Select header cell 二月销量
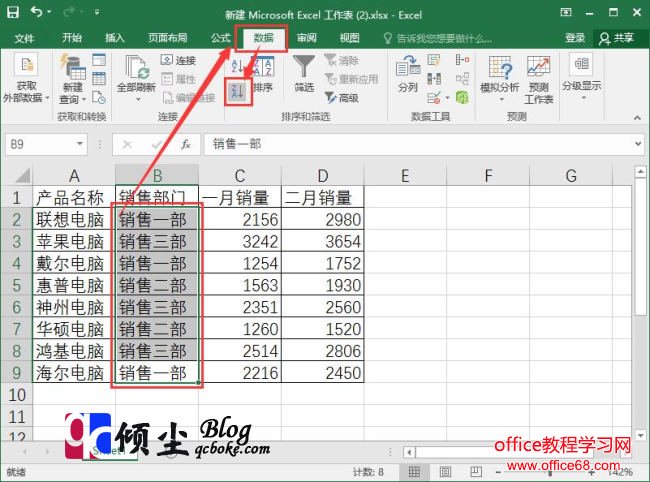Screen dimensions: 650x482 (x=323, y=198)
